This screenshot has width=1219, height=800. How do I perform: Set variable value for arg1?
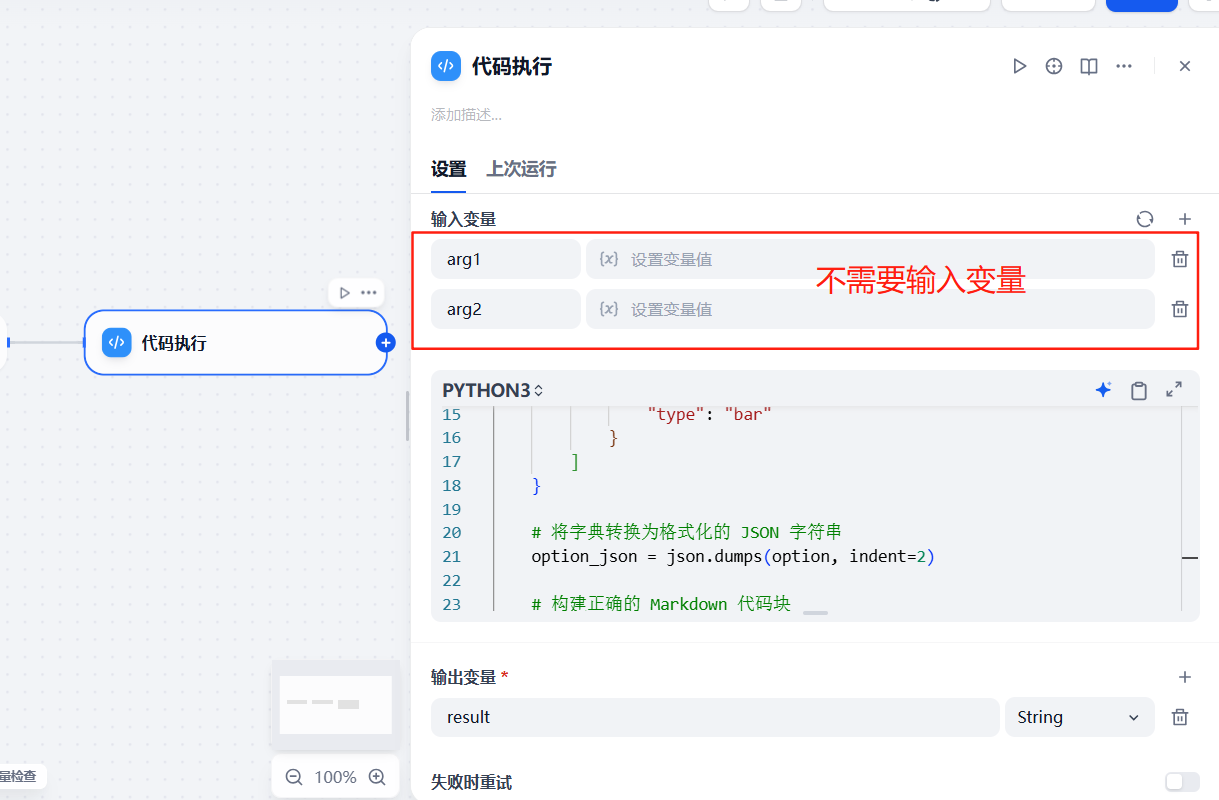click(x=870, y=259)
